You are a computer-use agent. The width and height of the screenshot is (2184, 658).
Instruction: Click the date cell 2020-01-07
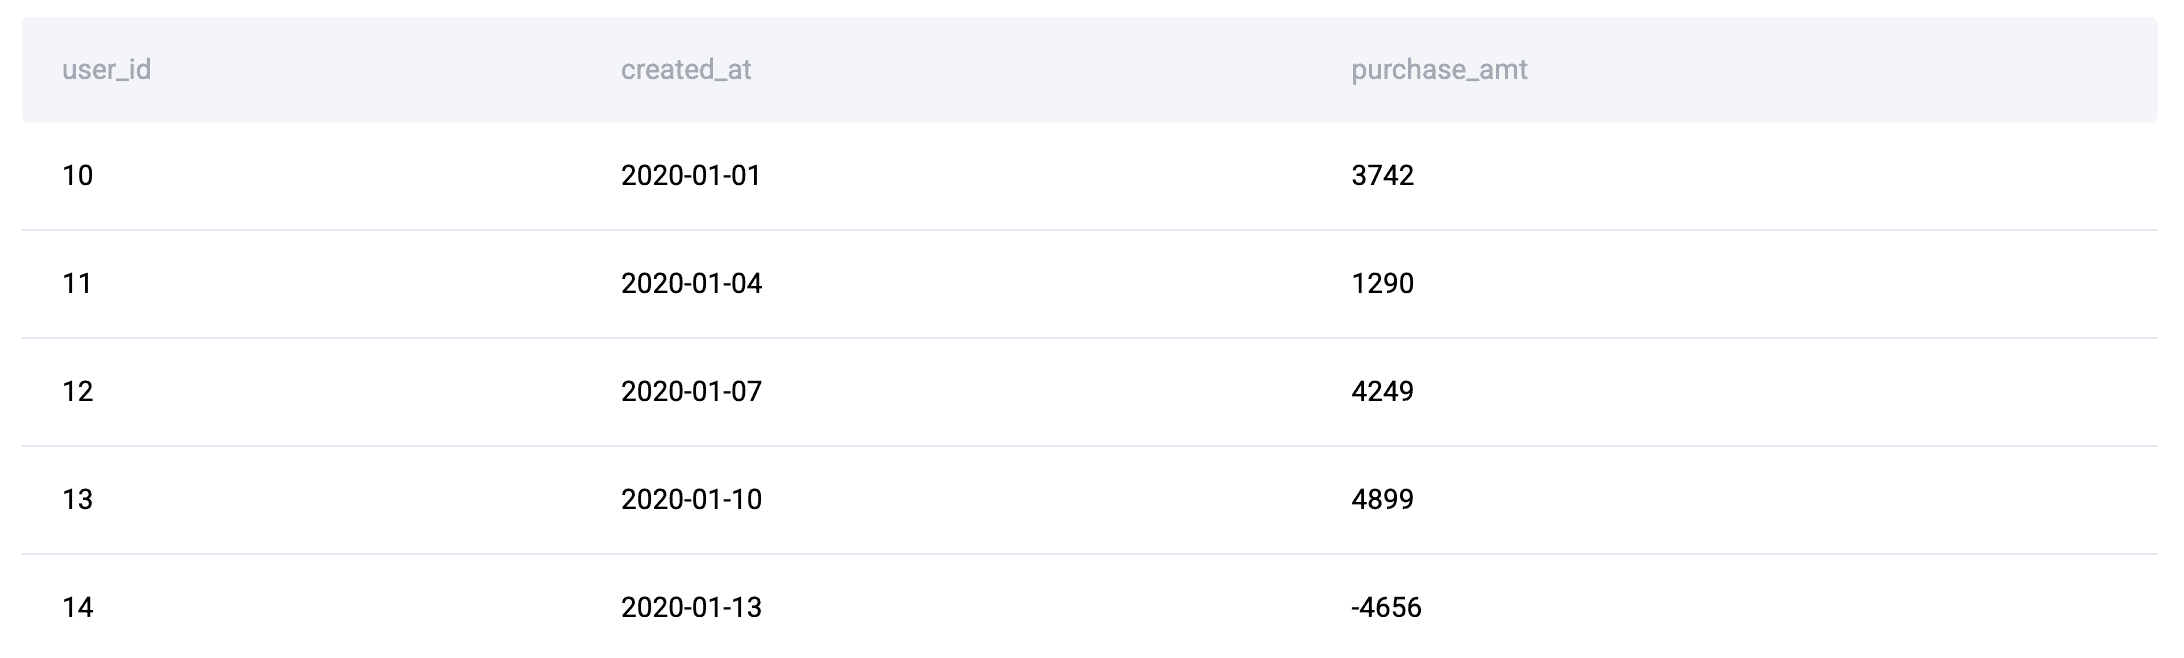click(691, 391)
